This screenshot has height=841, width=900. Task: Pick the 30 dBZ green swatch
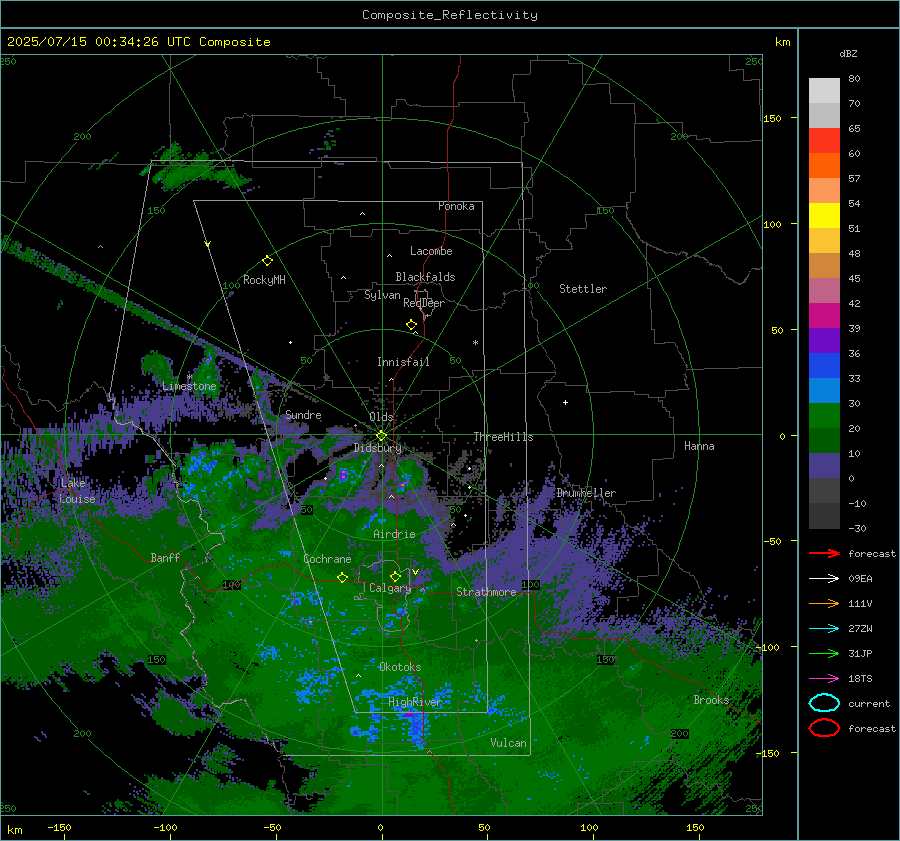pyautogui.click(x=824, y=416)
